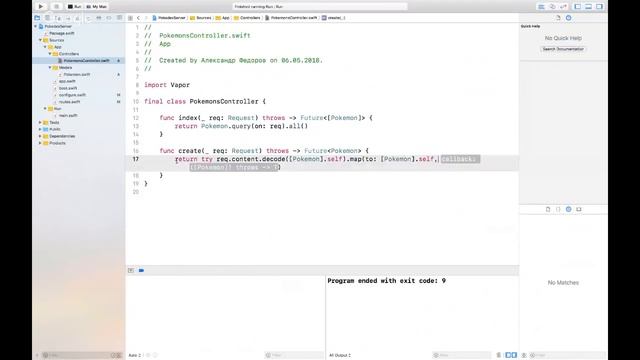The height and width of the screenshot is (360, 640).
Task: Click PokemonsController.swift in the jump bar
Action: (x=291, y=18)
